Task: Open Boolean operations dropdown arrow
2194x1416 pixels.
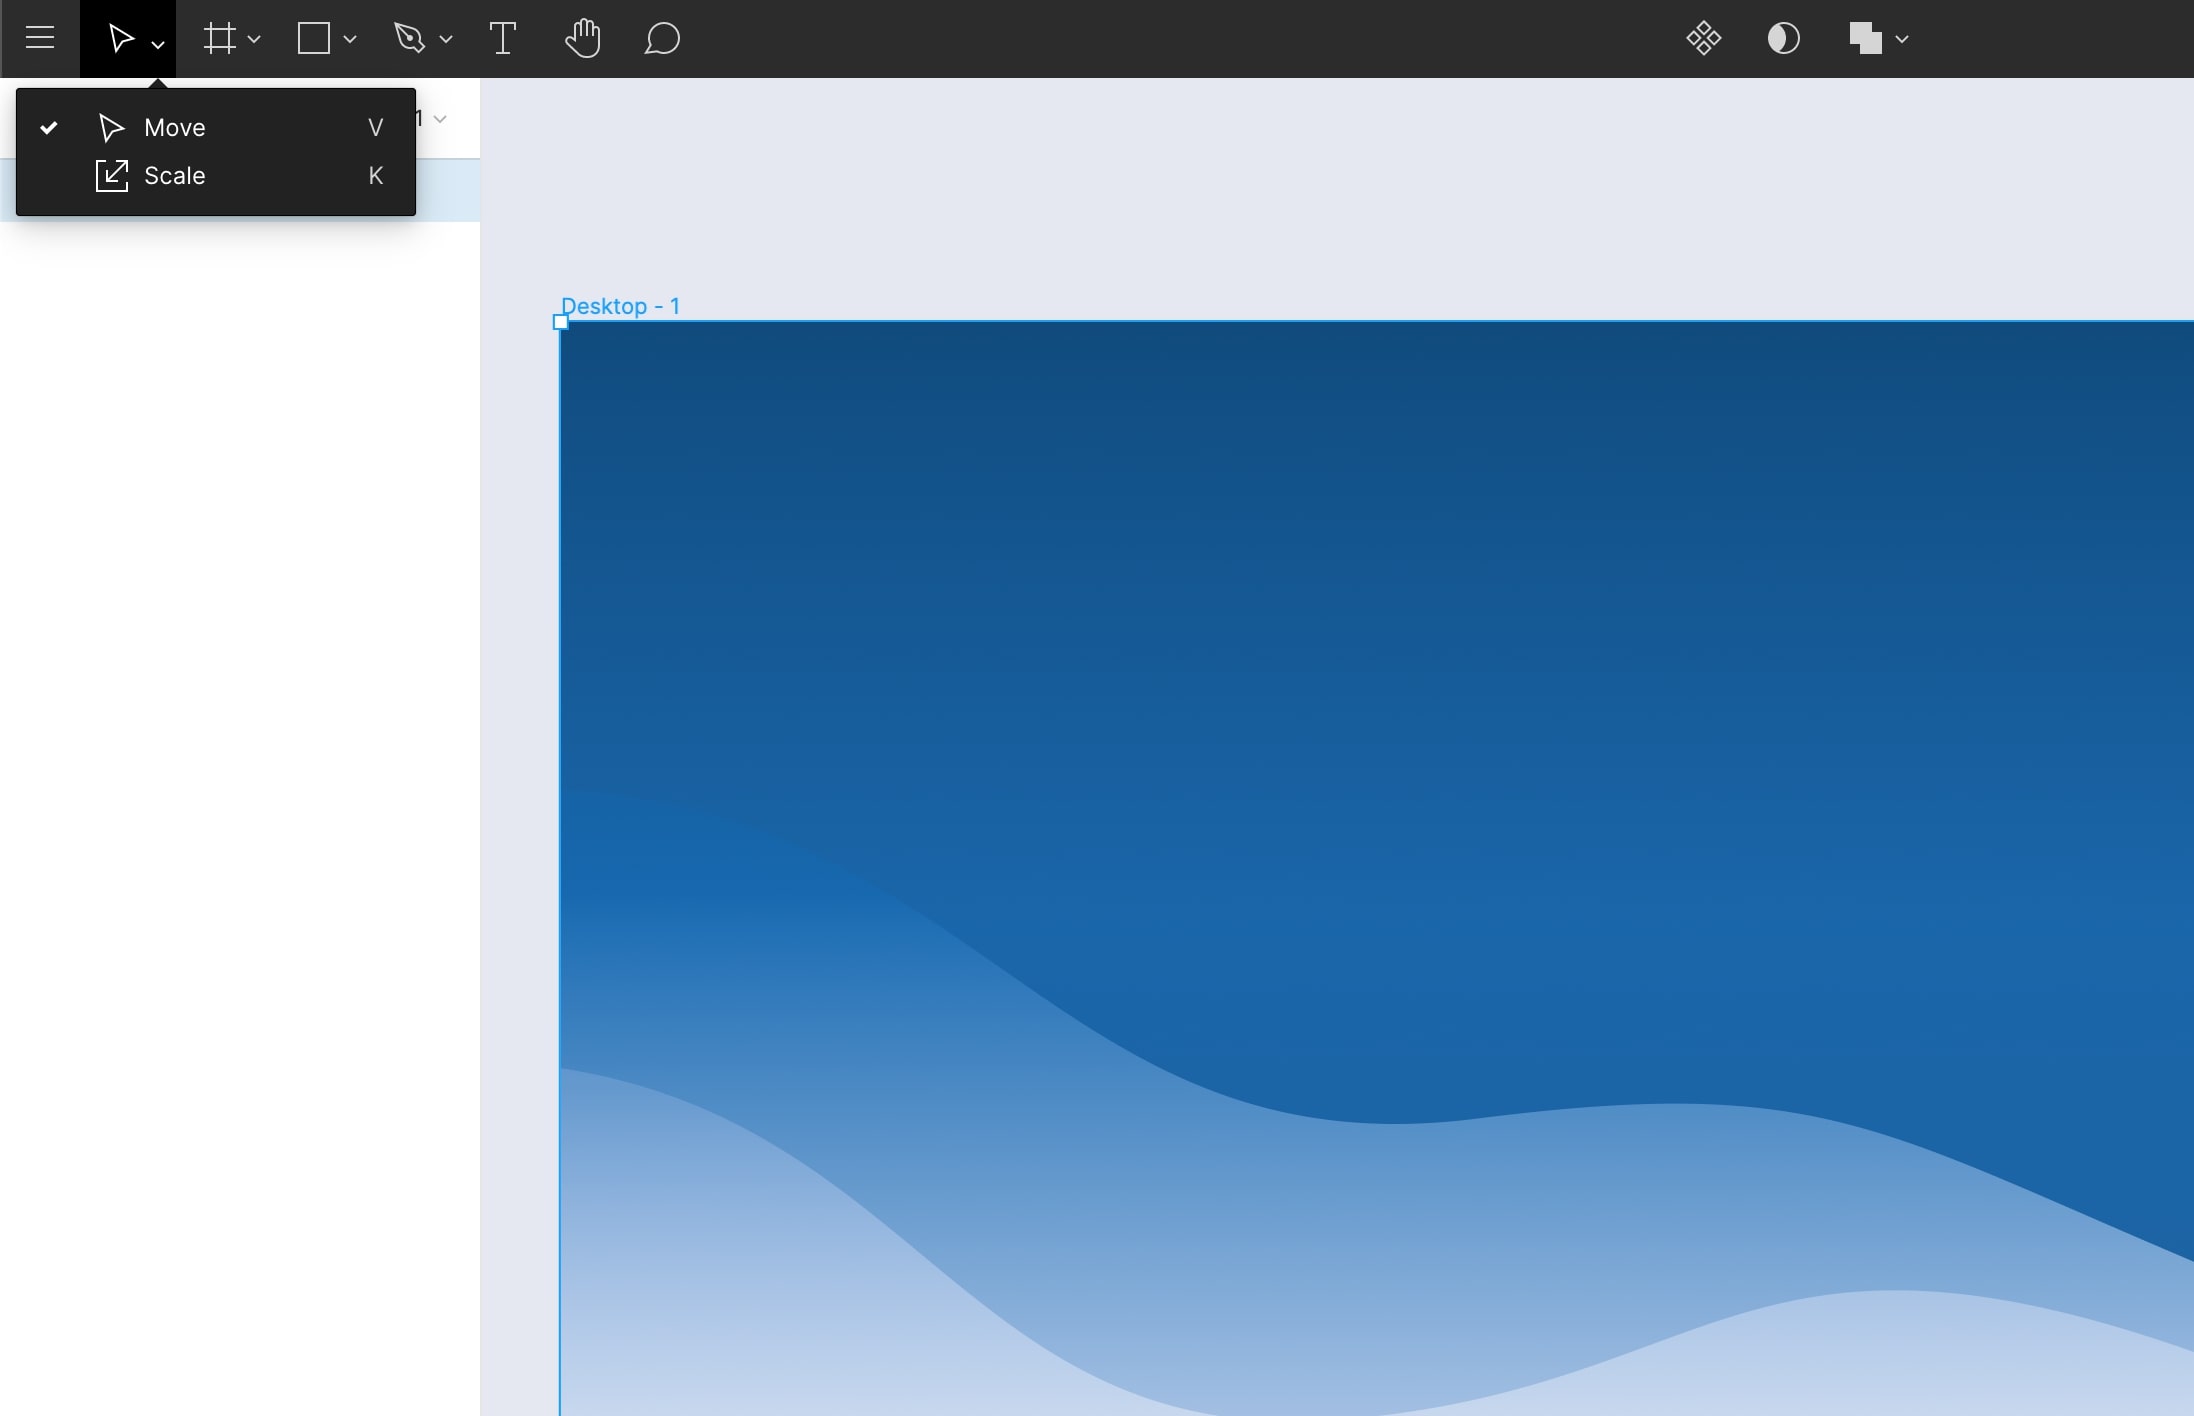Action: [x=1902, y=39]
